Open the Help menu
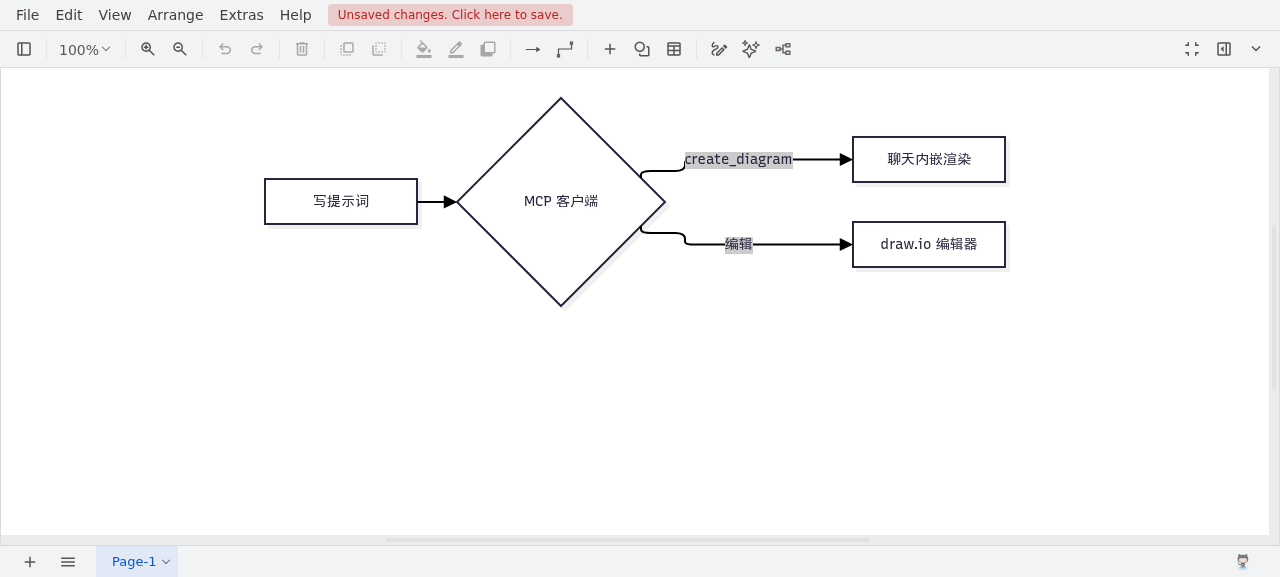Screen dimensions: 1280x577 tap(296, 15)
